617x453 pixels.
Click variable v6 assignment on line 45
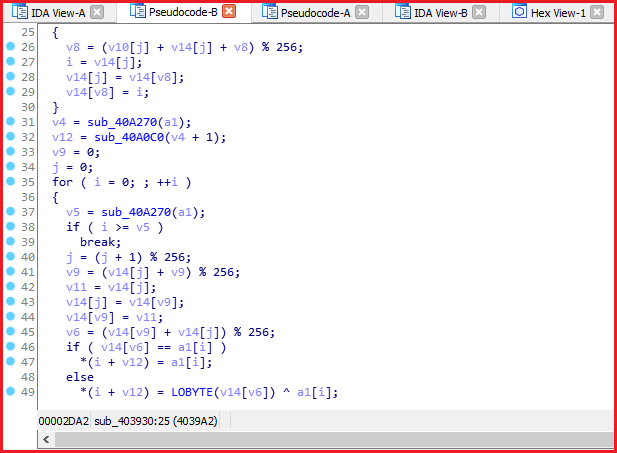click(x=73, y=332)
